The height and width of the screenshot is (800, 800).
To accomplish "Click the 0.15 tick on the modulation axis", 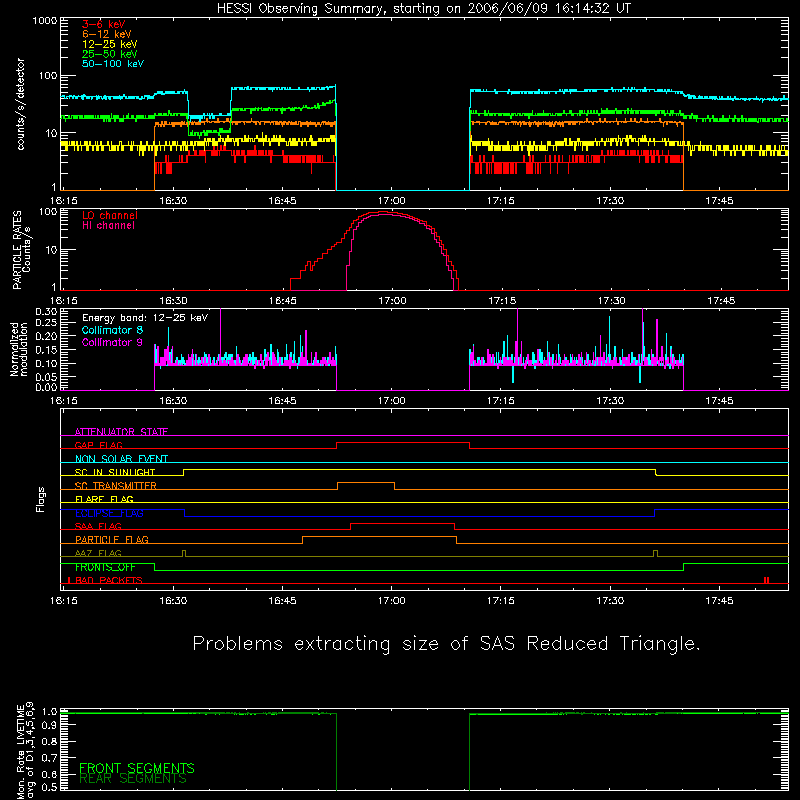I will [x=46, y=350].
